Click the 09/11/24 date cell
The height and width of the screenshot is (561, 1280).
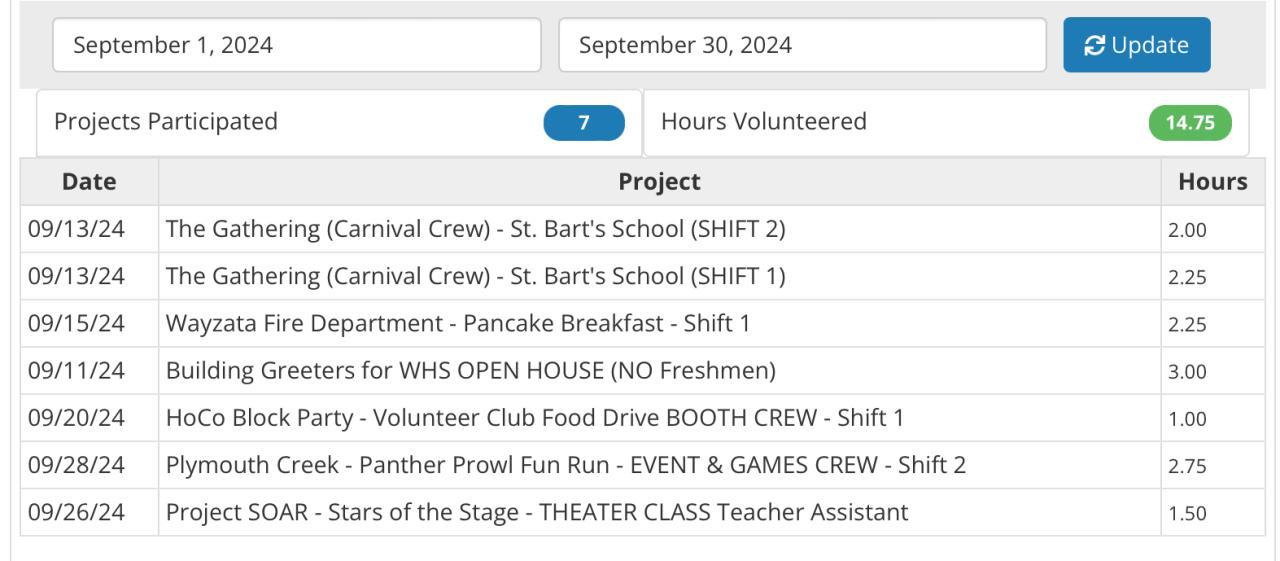point(77,371)
